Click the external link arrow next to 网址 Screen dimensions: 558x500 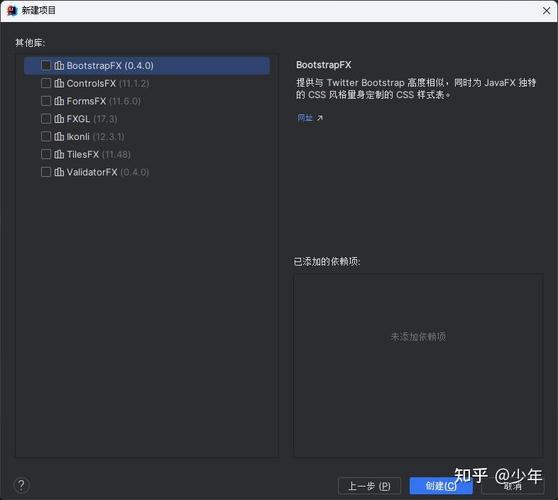(320, 118)
